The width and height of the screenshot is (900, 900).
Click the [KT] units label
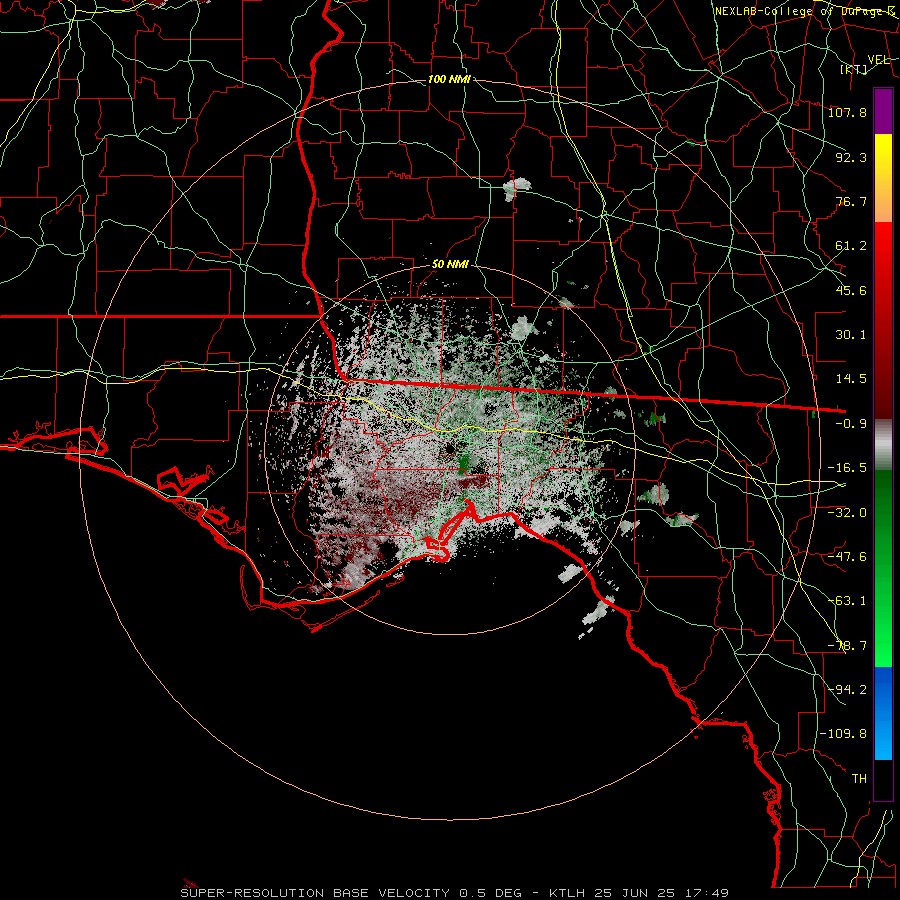854,69
